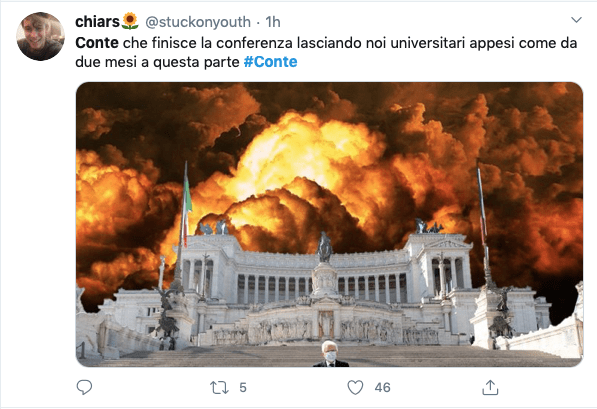Viewport: 597px width, 409px height.
Task: Click the masked man in the photo
Action: coord(330,354)
